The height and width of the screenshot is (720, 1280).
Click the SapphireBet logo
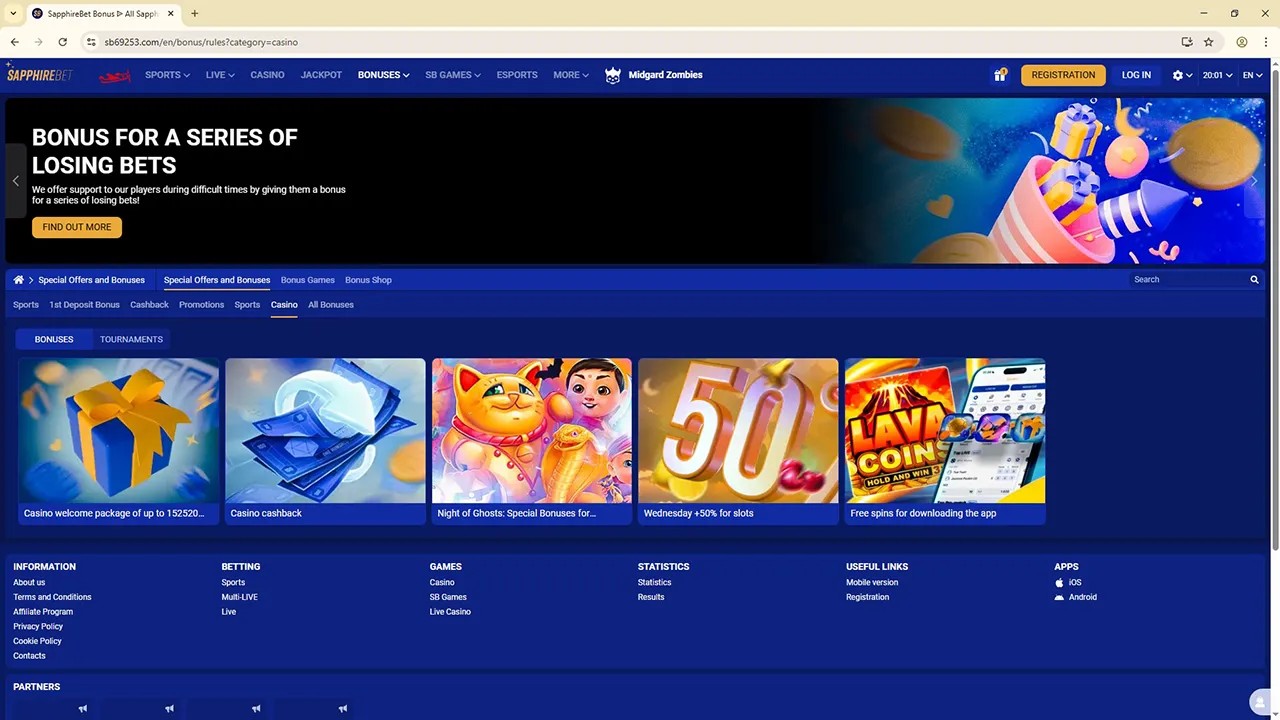(x=40, y=75)
